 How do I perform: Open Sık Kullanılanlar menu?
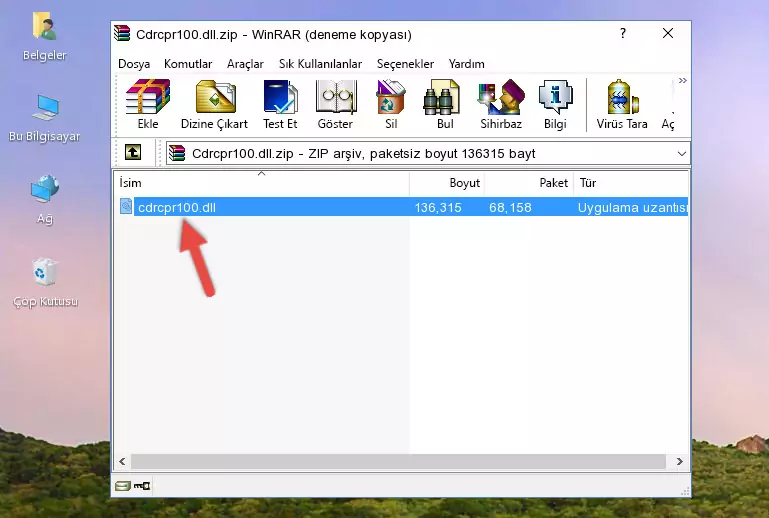(320, 64)
